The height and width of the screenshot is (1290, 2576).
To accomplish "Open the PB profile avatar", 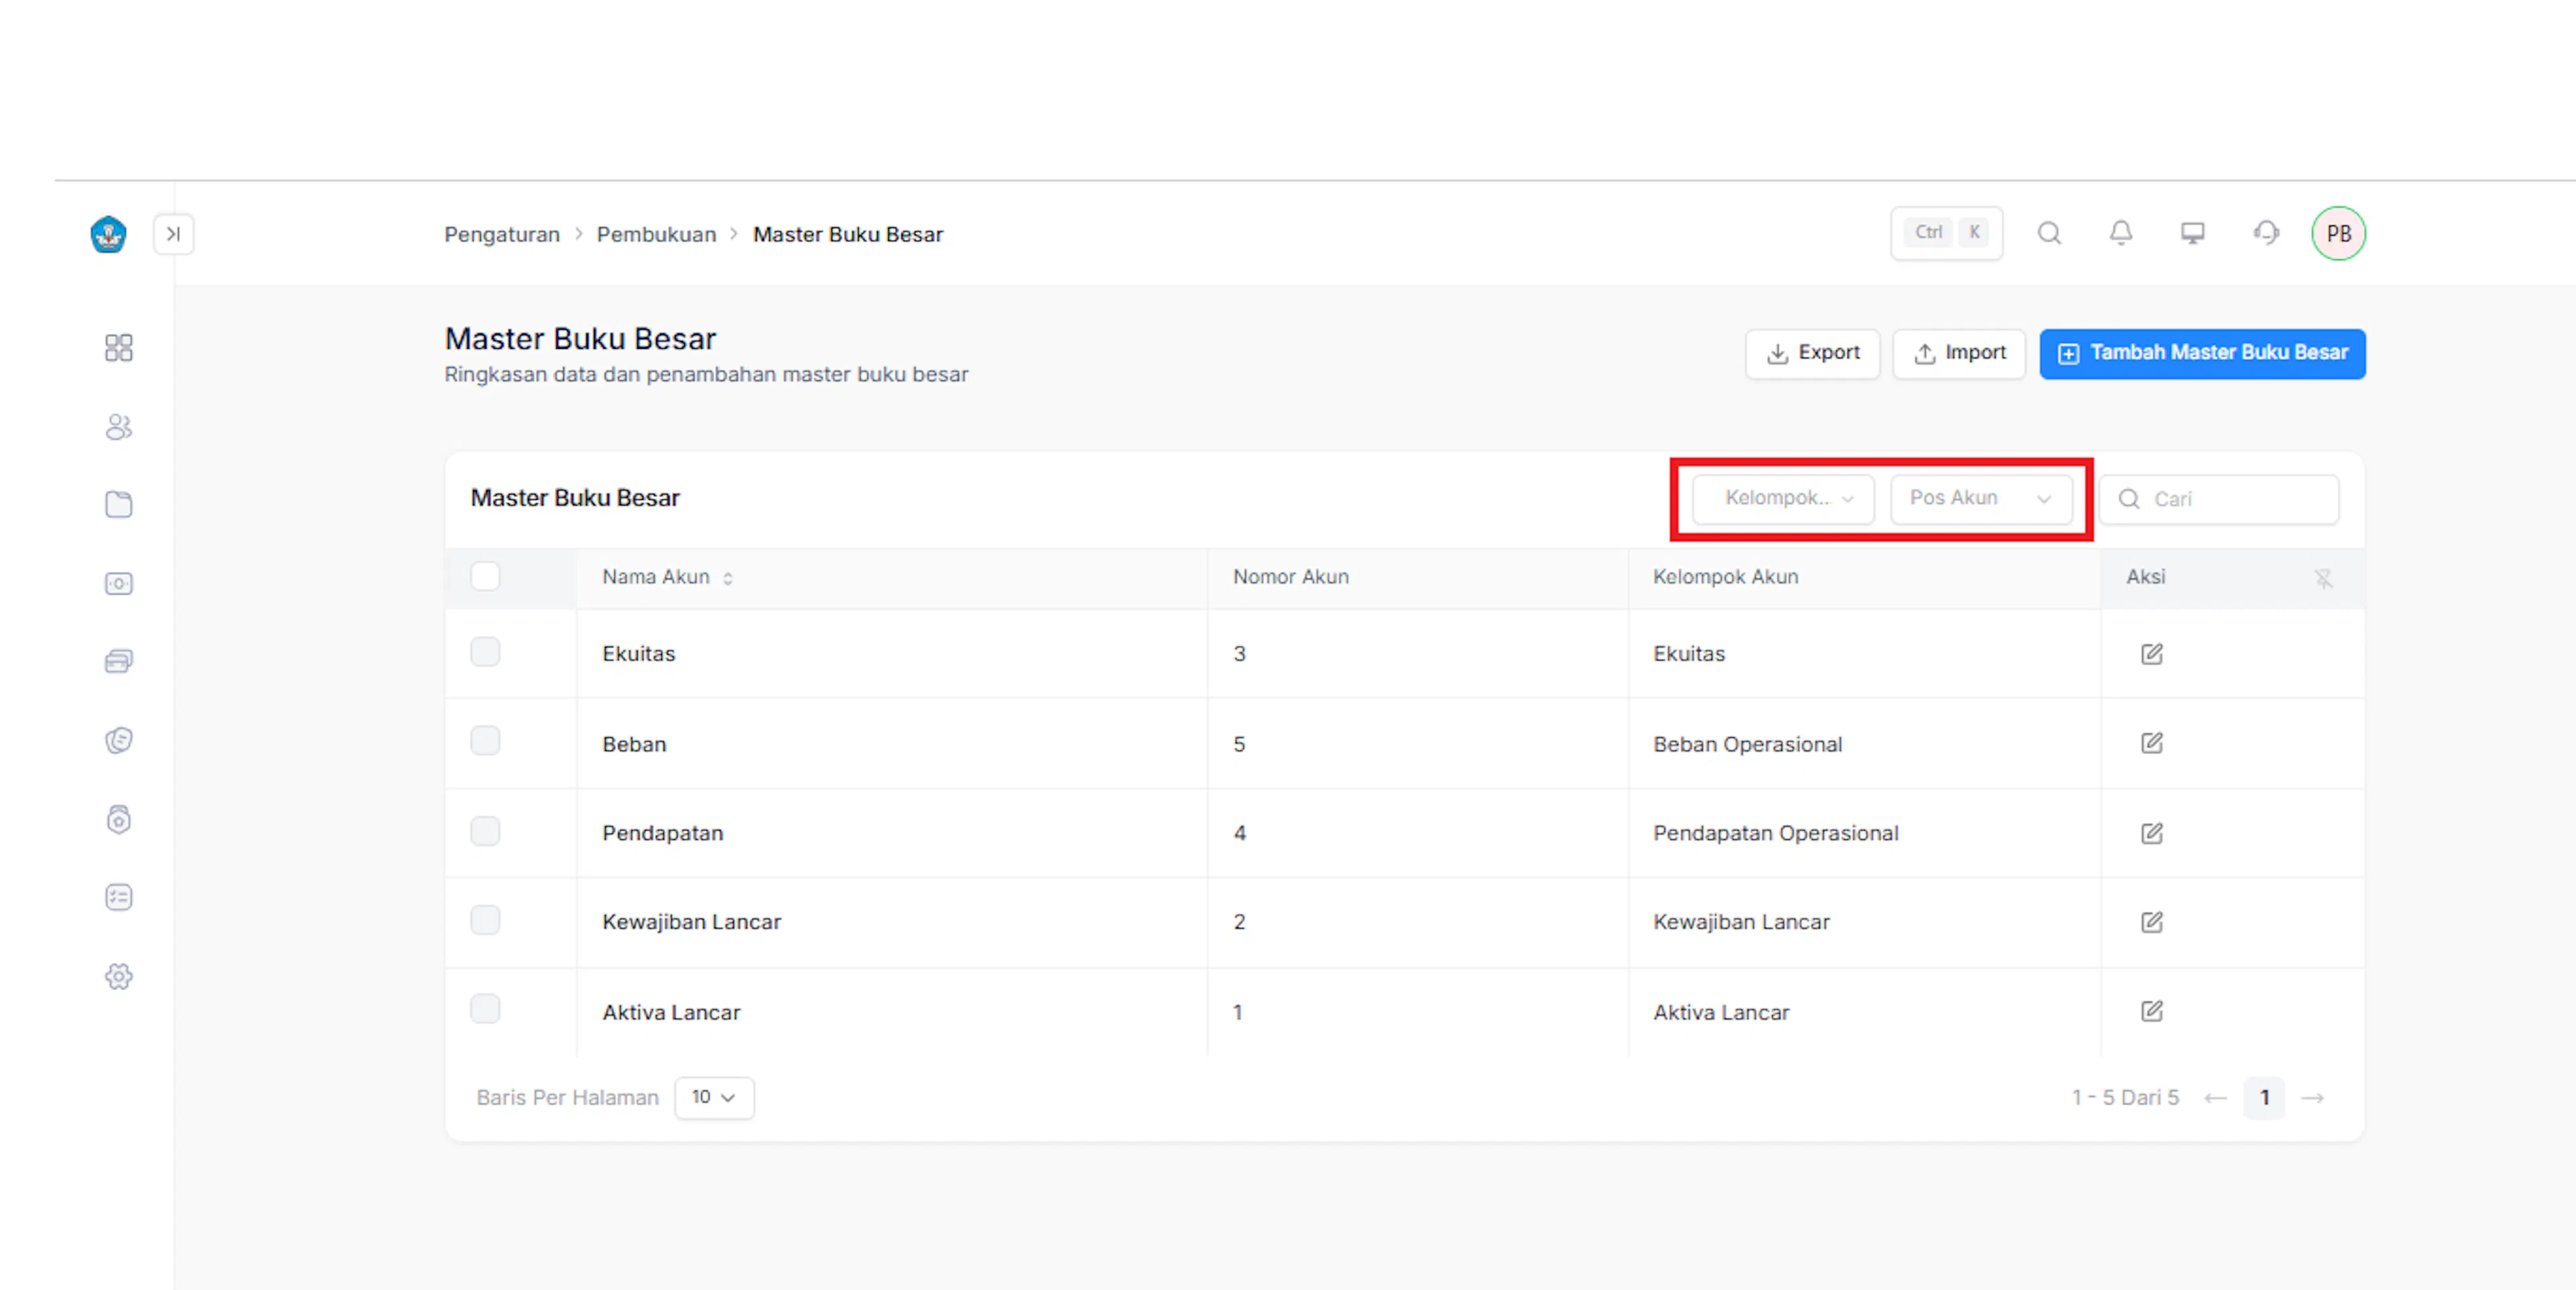I will point(2338,233).
